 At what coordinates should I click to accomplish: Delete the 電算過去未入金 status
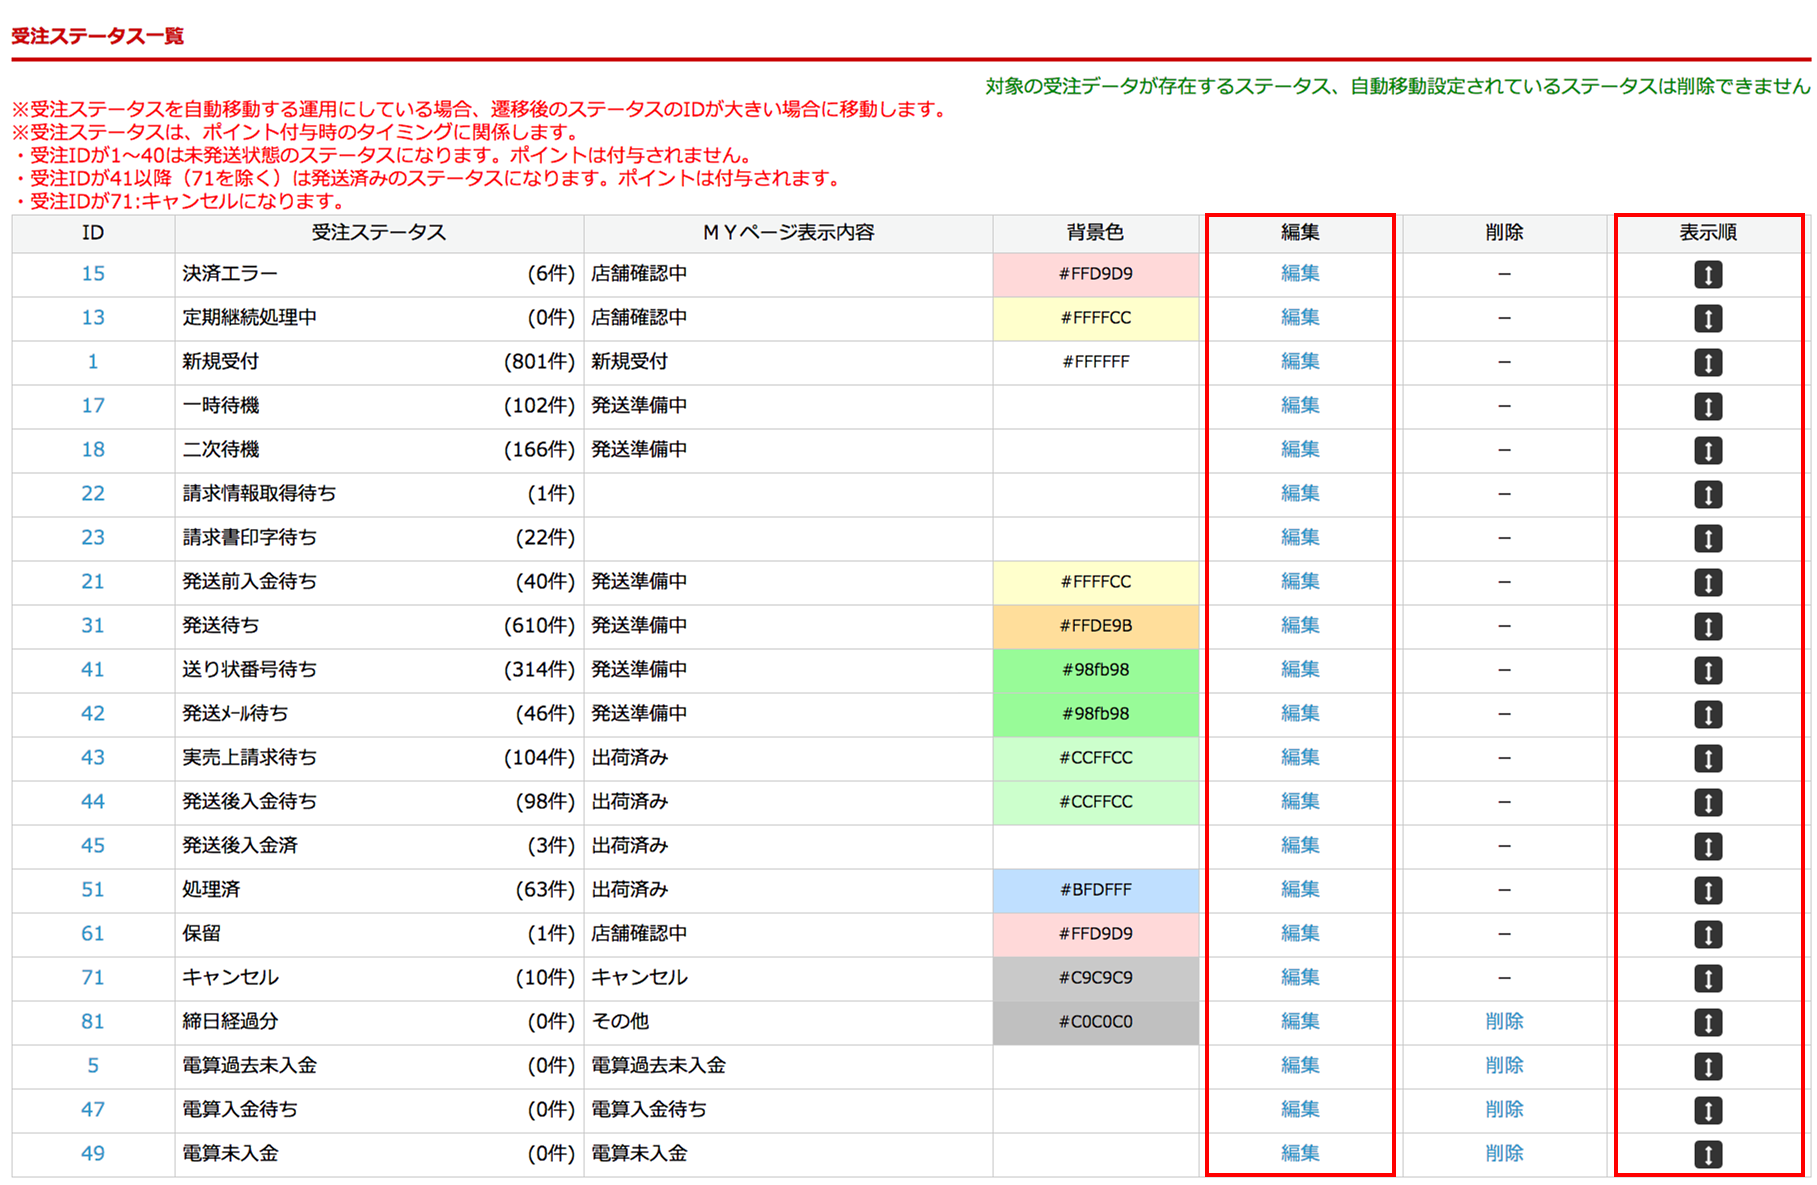(x=1503, y=1066)
